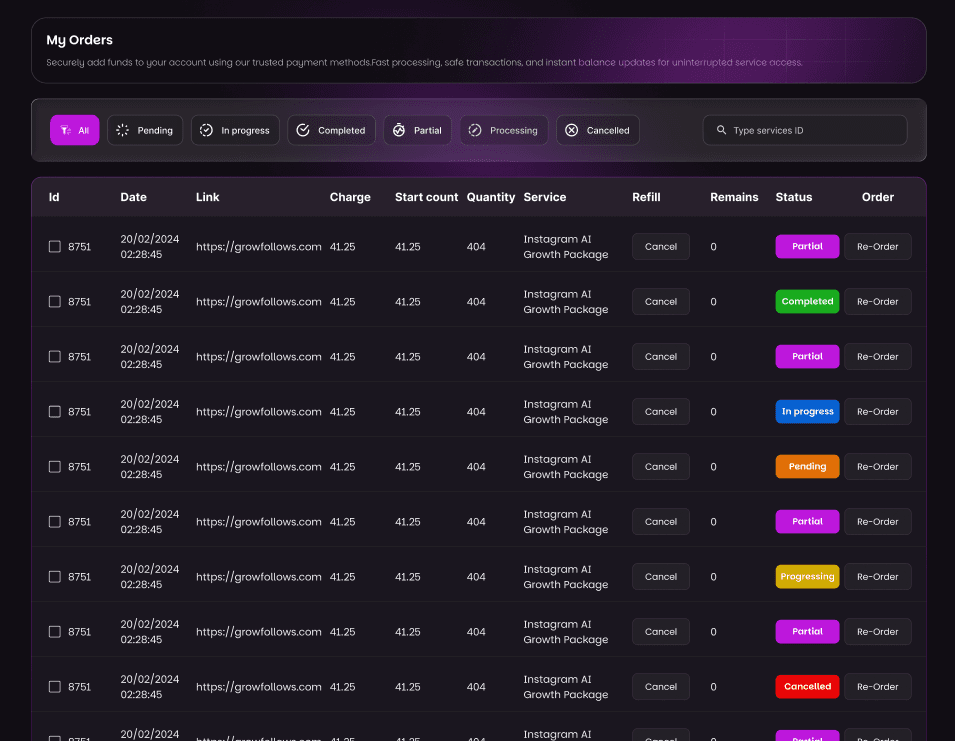Click the Status column header
The image size is (955, 741).
794,197
